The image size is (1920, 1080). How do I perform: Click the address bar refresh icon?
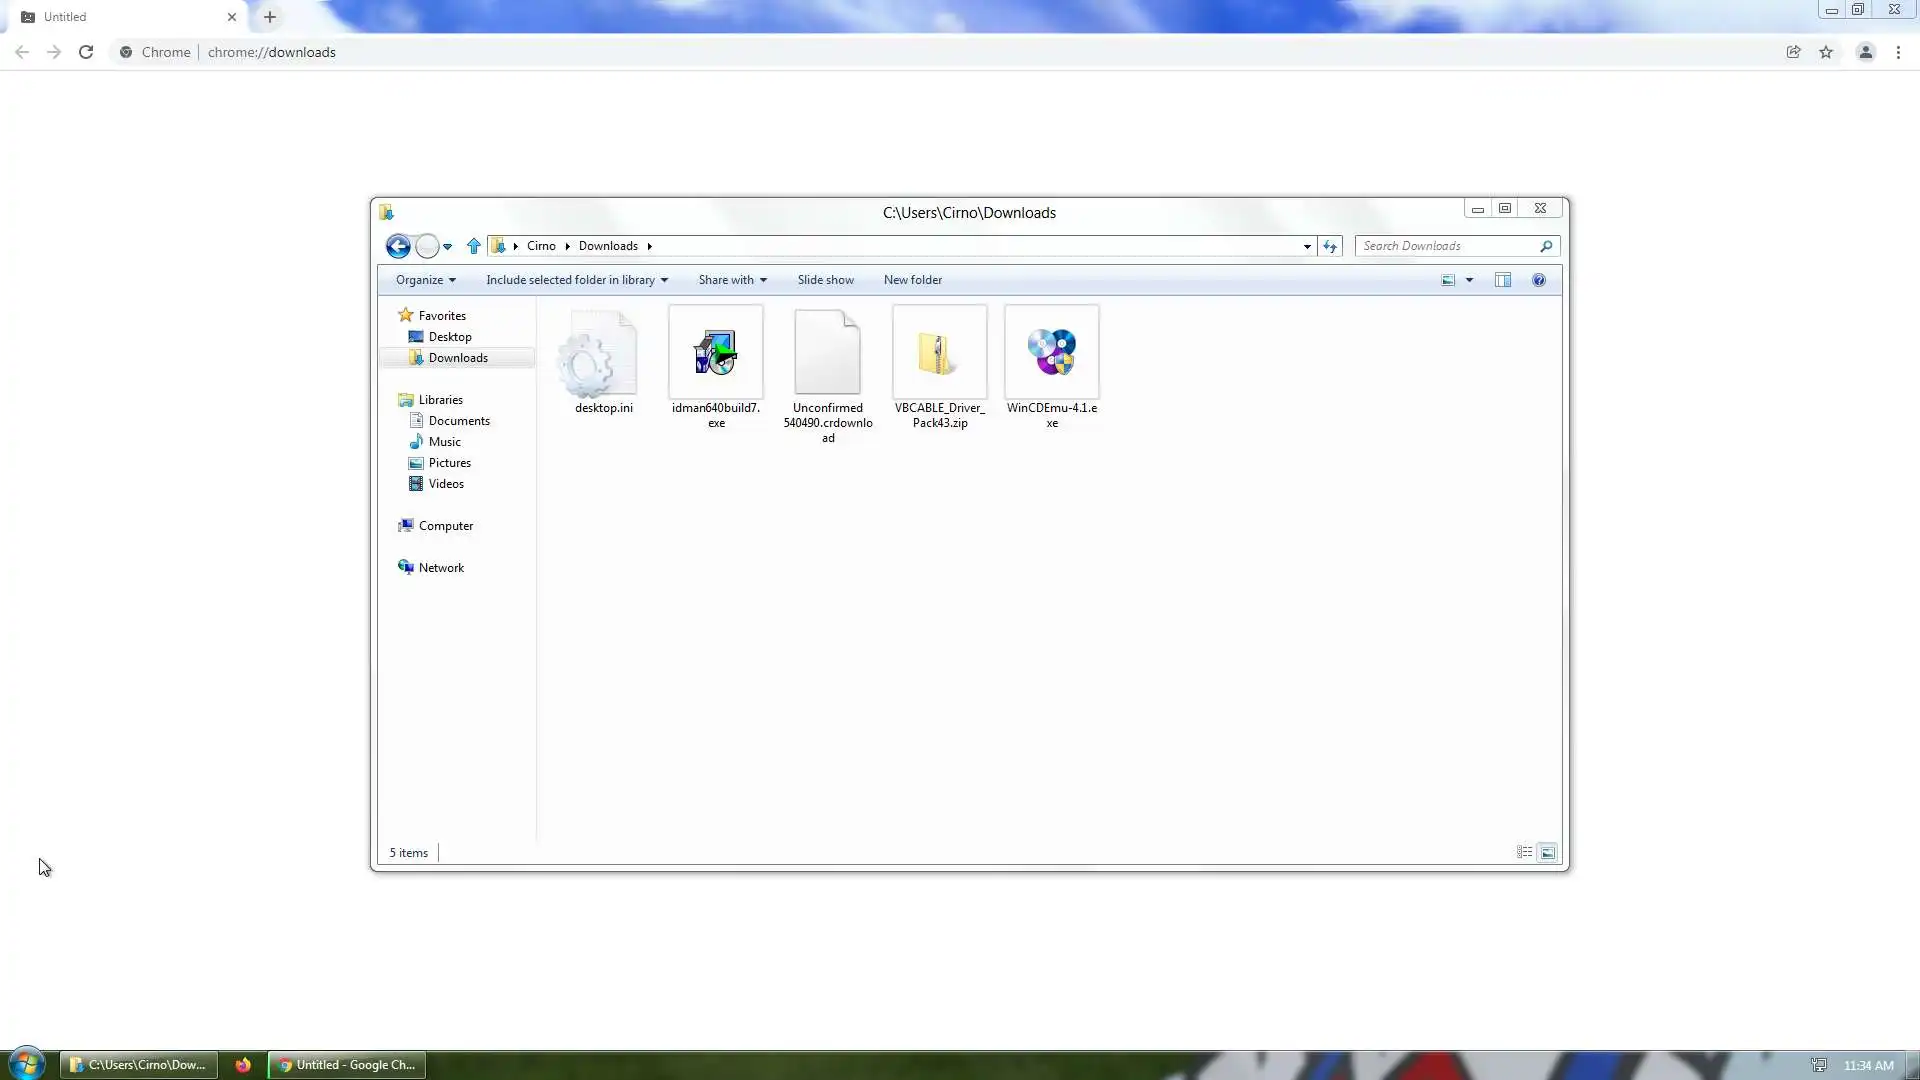click(1330, 246)
